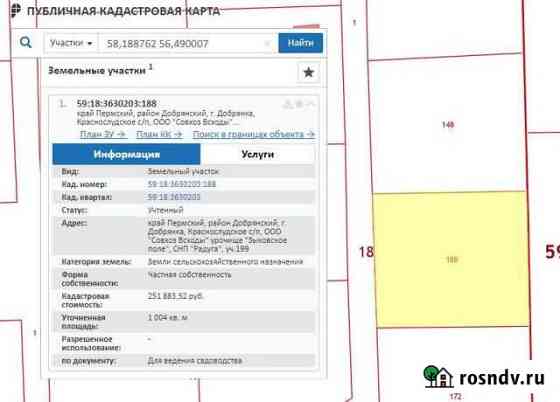
Task: Click "Земли сельскохозяйственного назначения" category value
Action: (x=225, y=262)
